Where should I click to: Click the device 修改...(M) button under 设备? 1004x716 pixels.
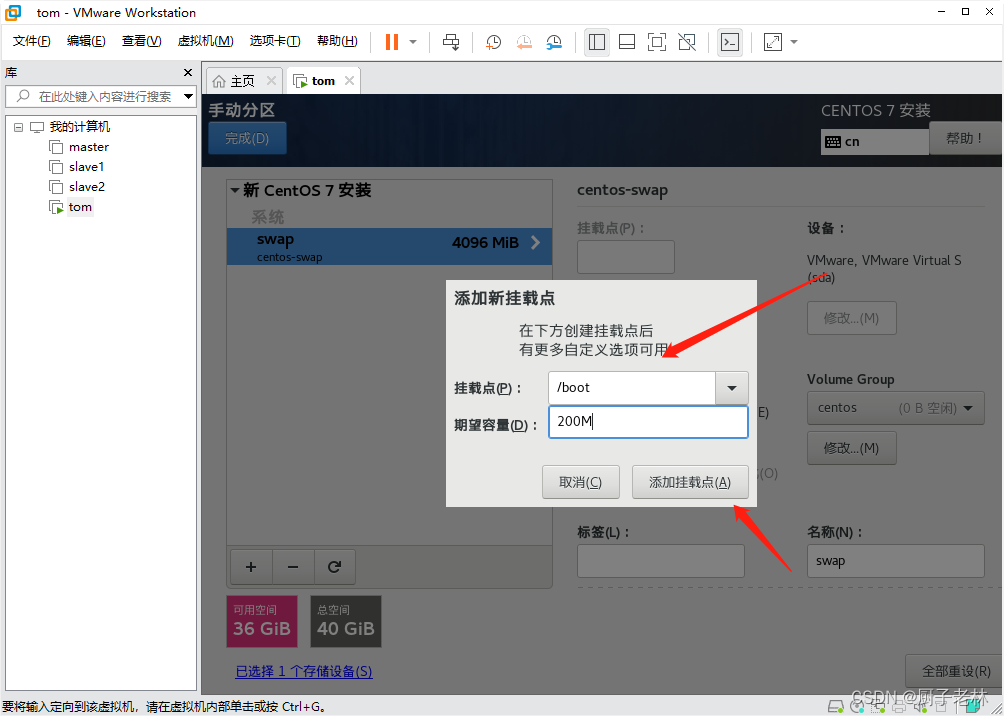(x=852, y=318)
